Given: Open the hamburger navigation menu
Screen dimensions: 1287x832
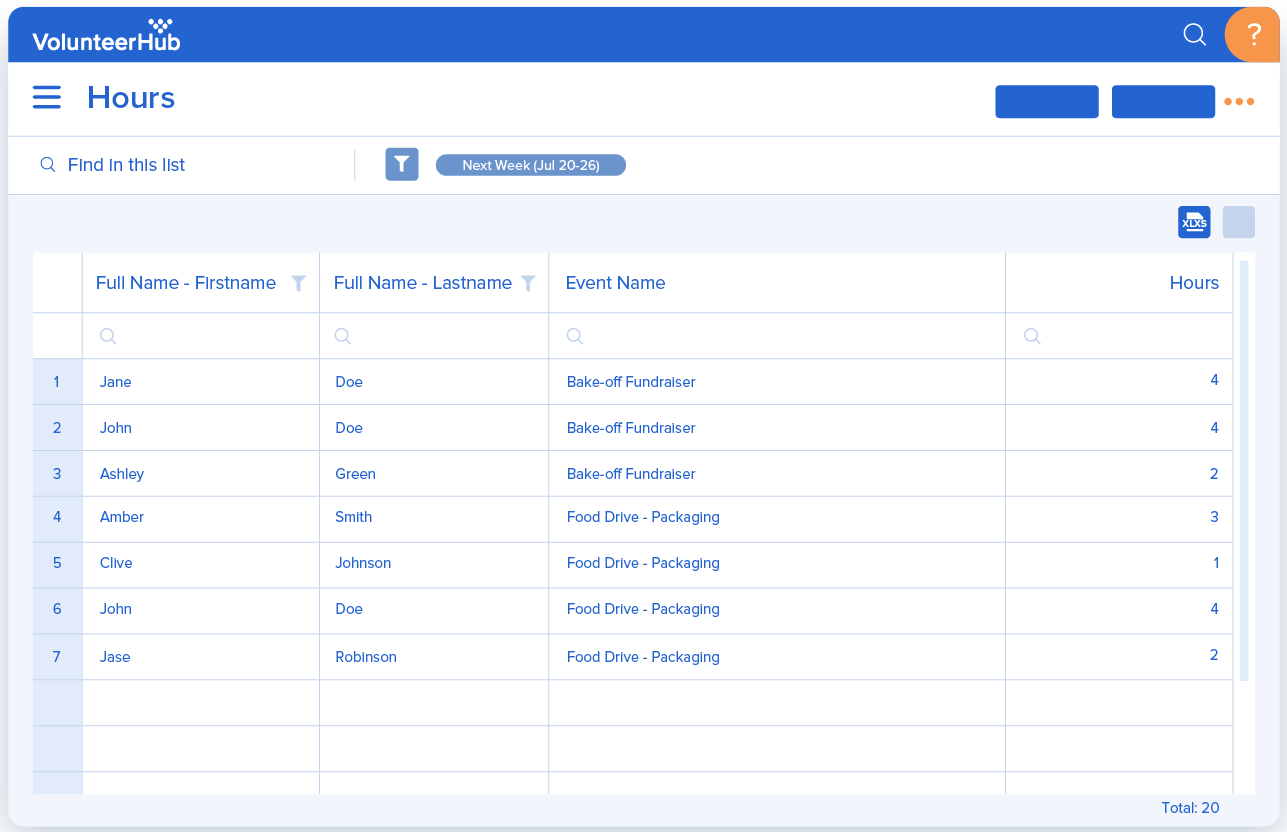Looking at the screenshot, I should click(x=46, y=97).
